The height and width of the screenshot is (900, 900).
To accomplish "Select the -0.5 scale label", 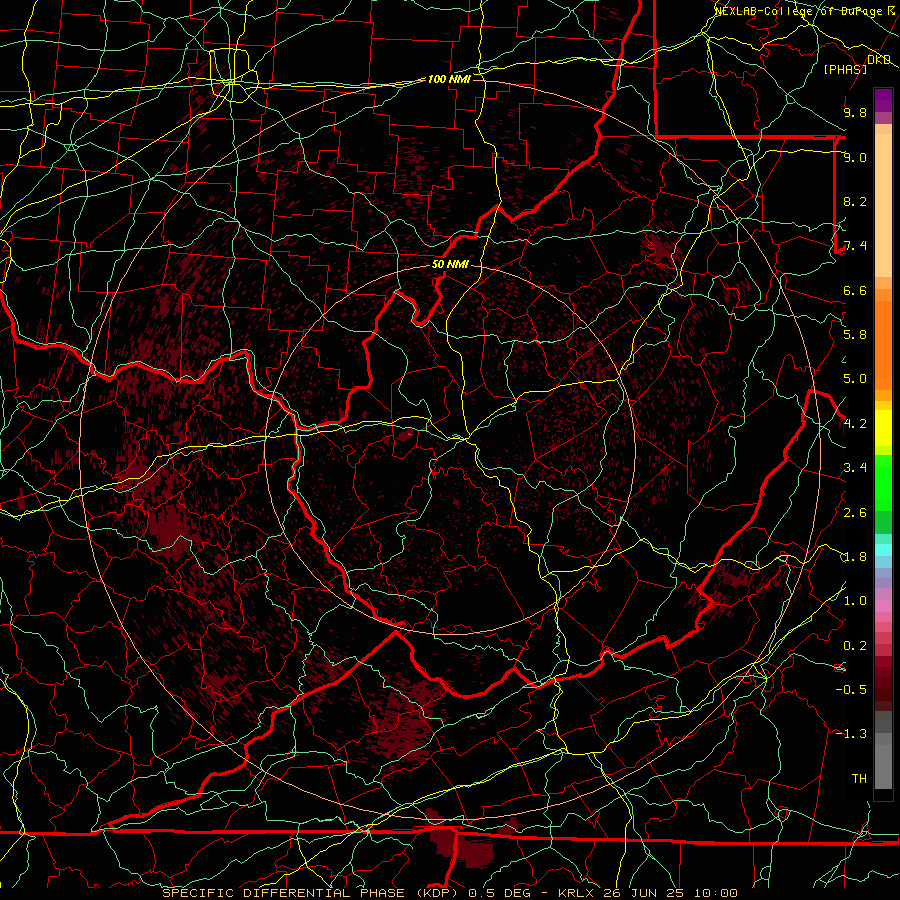I will [x=851, y=690].
